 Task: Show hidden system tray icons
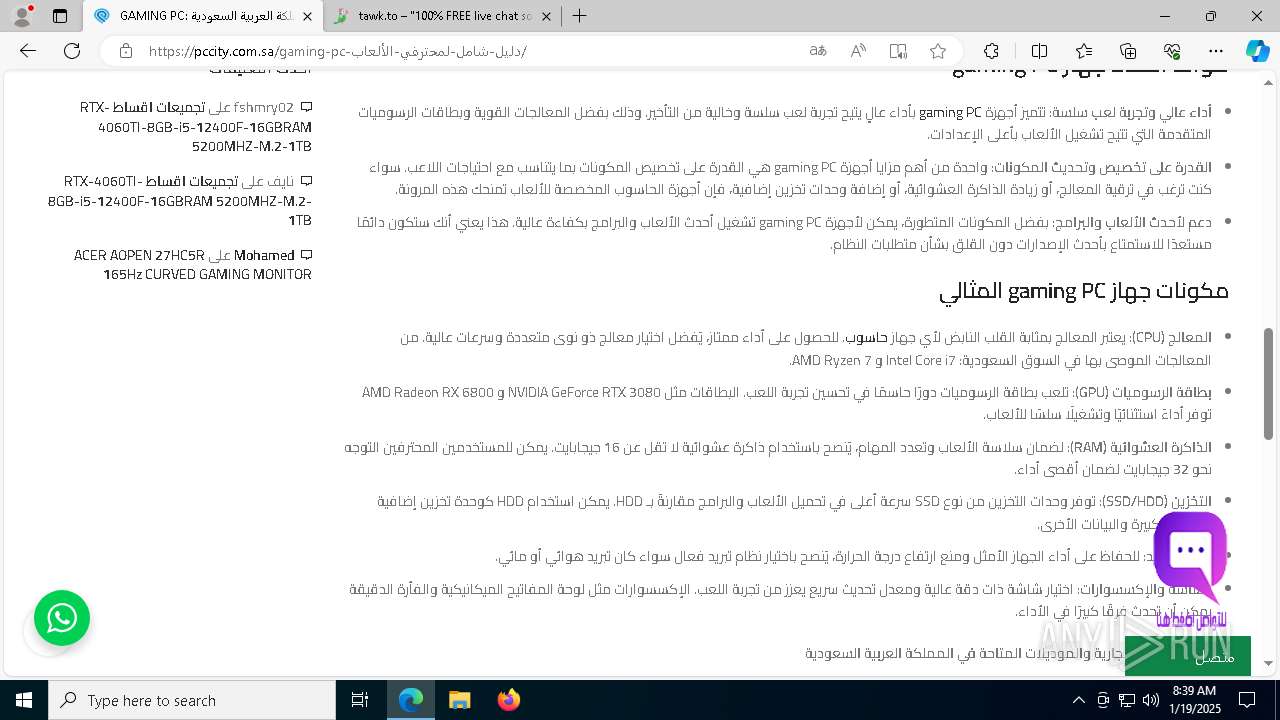click(x=1078, y=700)
